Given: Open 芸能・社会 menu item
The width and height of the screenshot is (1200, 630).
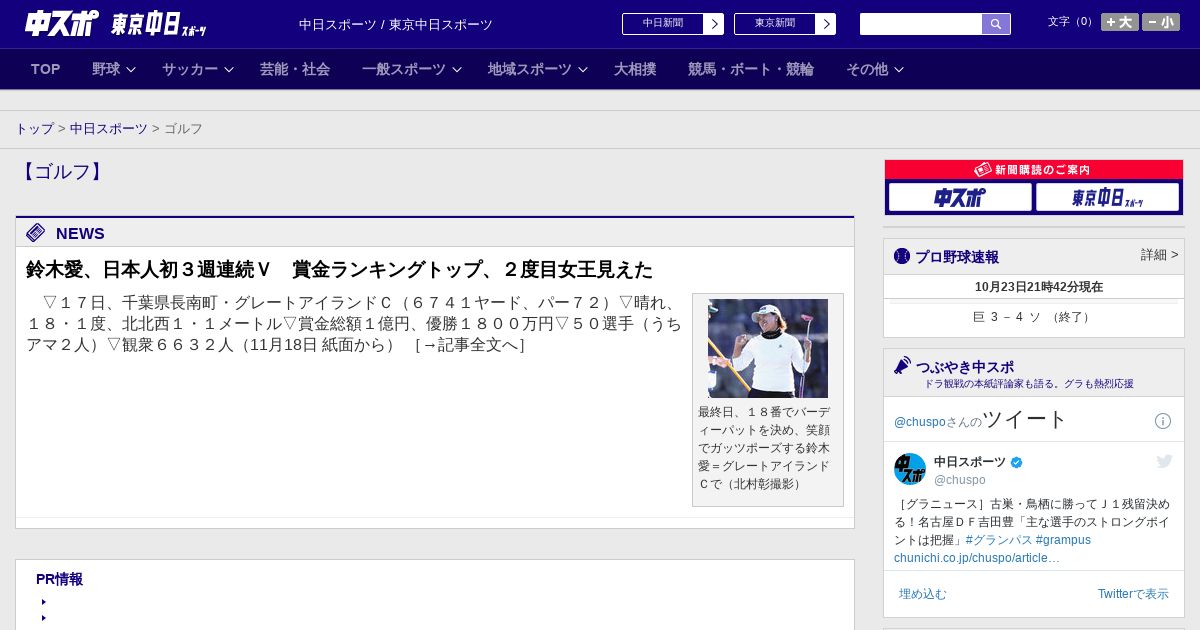Looking at the screenshot, I should pyautogui.click(x=295, y=69).
